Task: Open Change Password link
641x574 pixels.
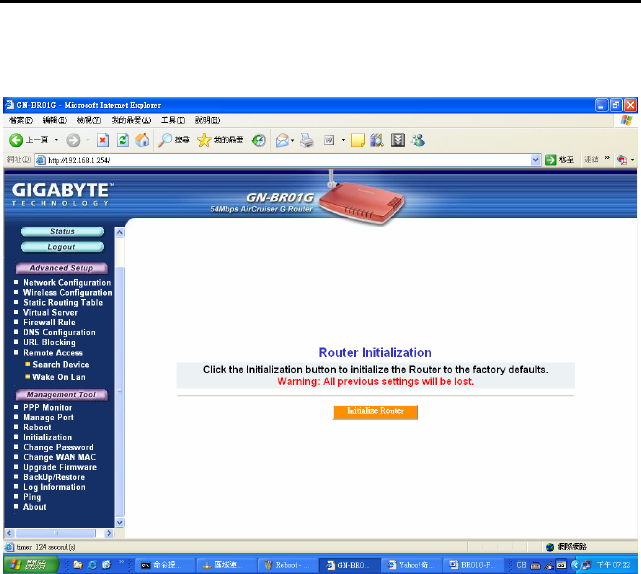Action: coord(58,447)
